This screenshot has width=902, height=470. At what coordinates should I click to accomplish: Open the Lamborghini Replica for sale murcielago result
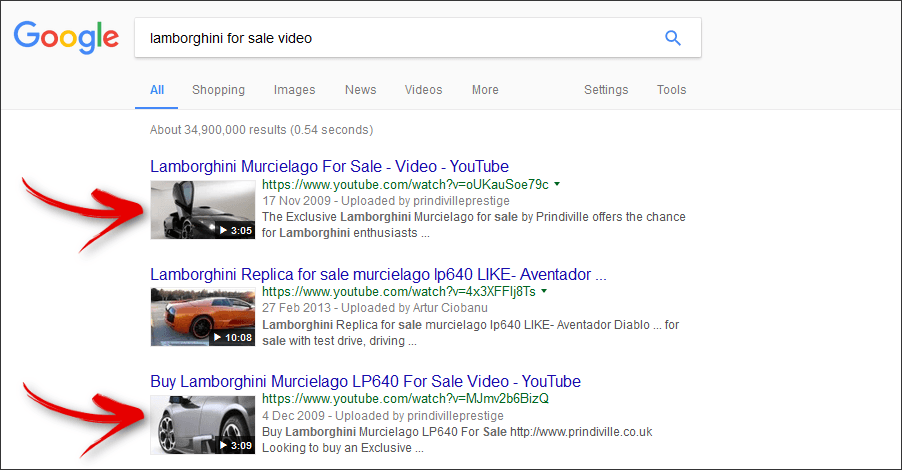point(379,274)
